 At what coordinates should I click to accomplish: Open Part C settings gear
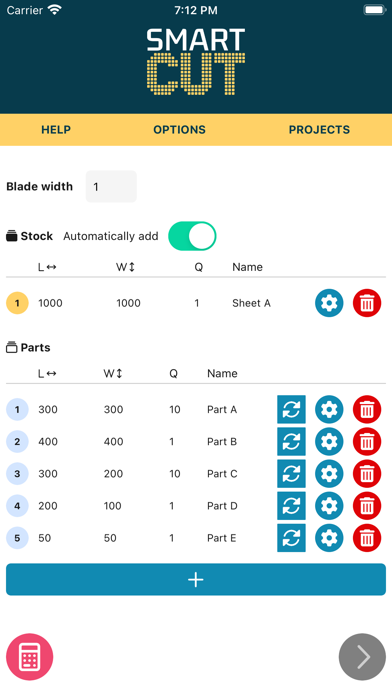pyautogui.click(x=329, y=474)
